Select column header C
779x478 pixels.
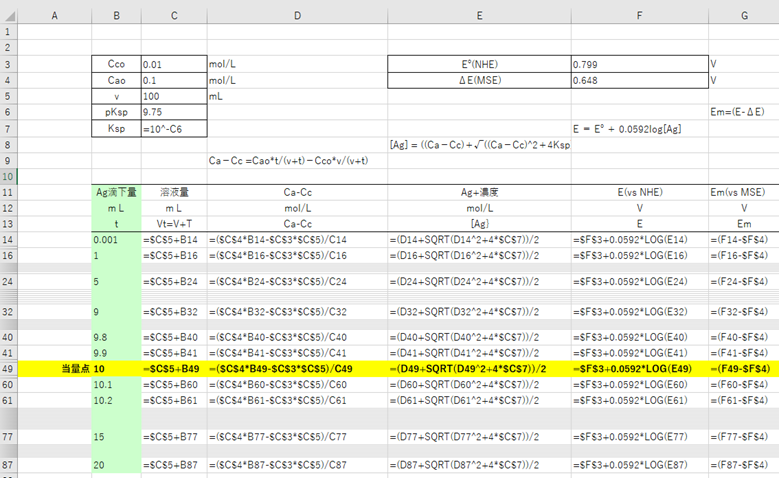tap(174, 16)
